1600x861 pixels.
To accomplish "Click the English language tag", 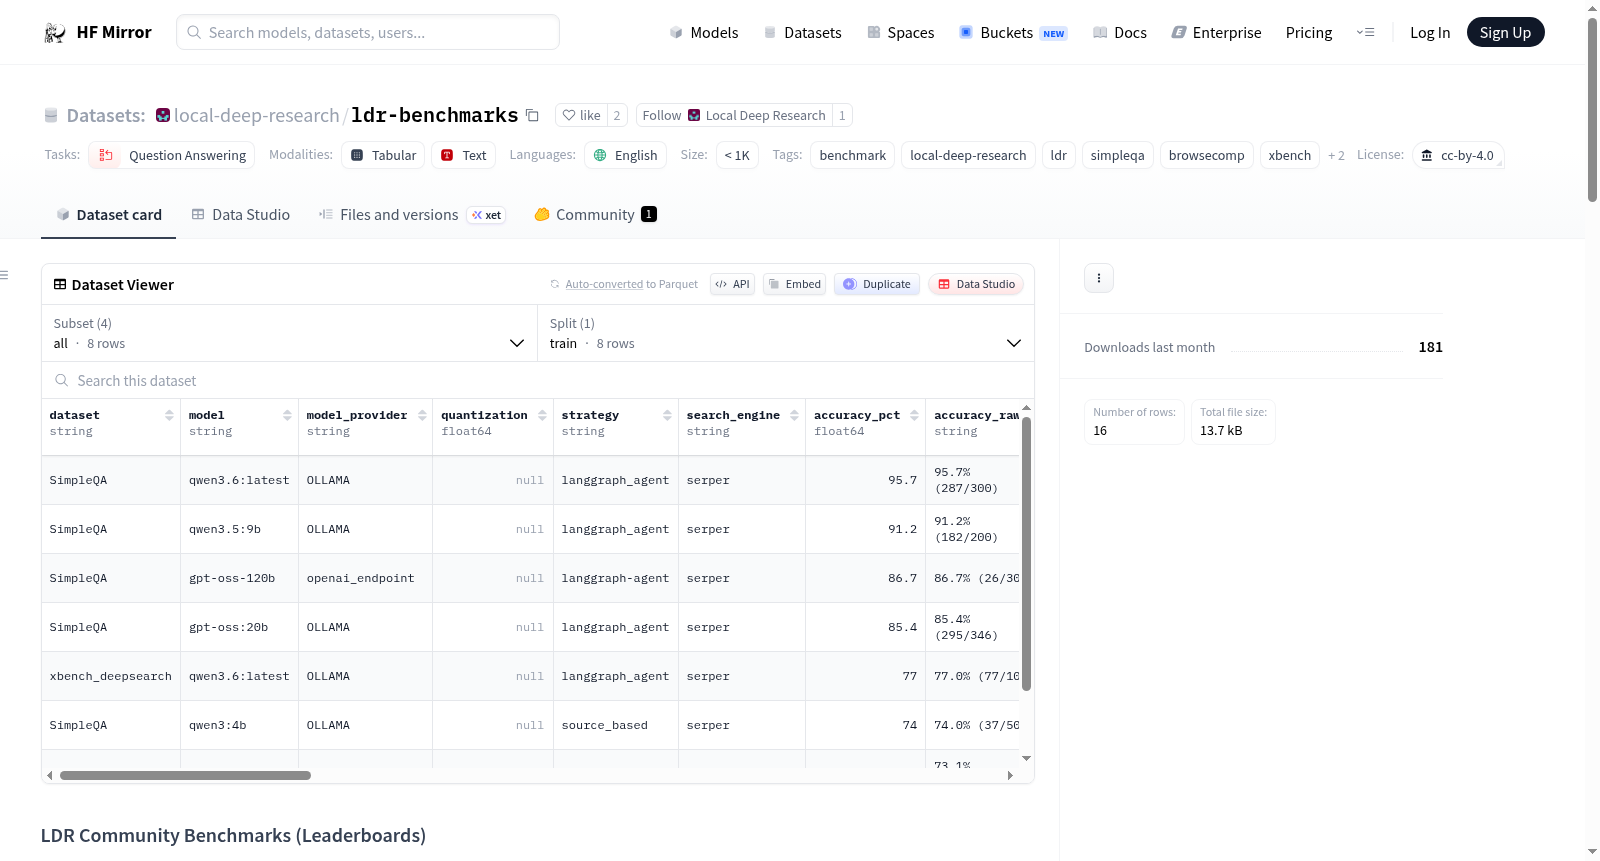I will 626,155.
